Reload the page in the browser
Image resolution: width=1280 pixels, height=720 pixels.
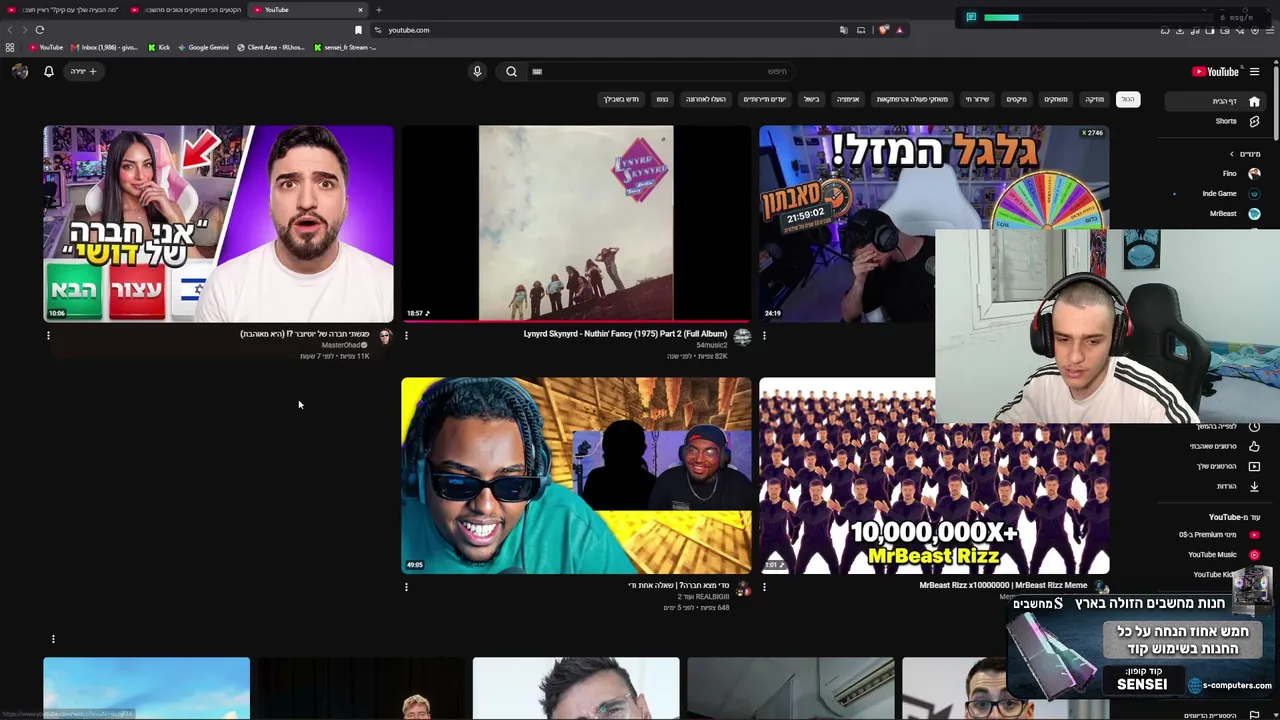39,30
